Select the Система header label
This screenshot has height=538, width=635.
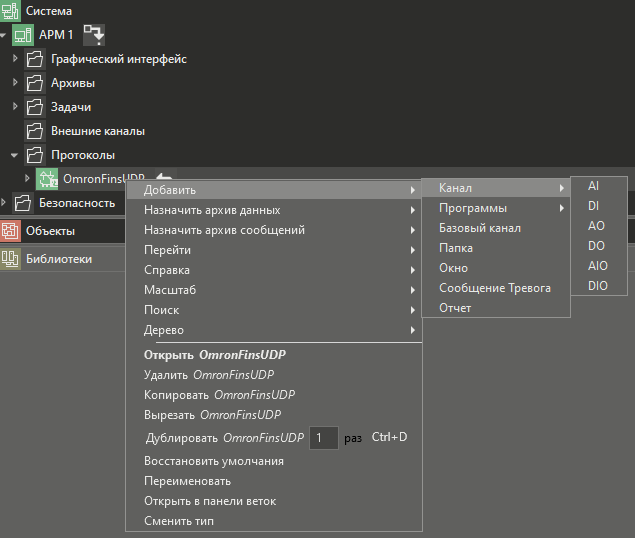[x=49, y=11]
